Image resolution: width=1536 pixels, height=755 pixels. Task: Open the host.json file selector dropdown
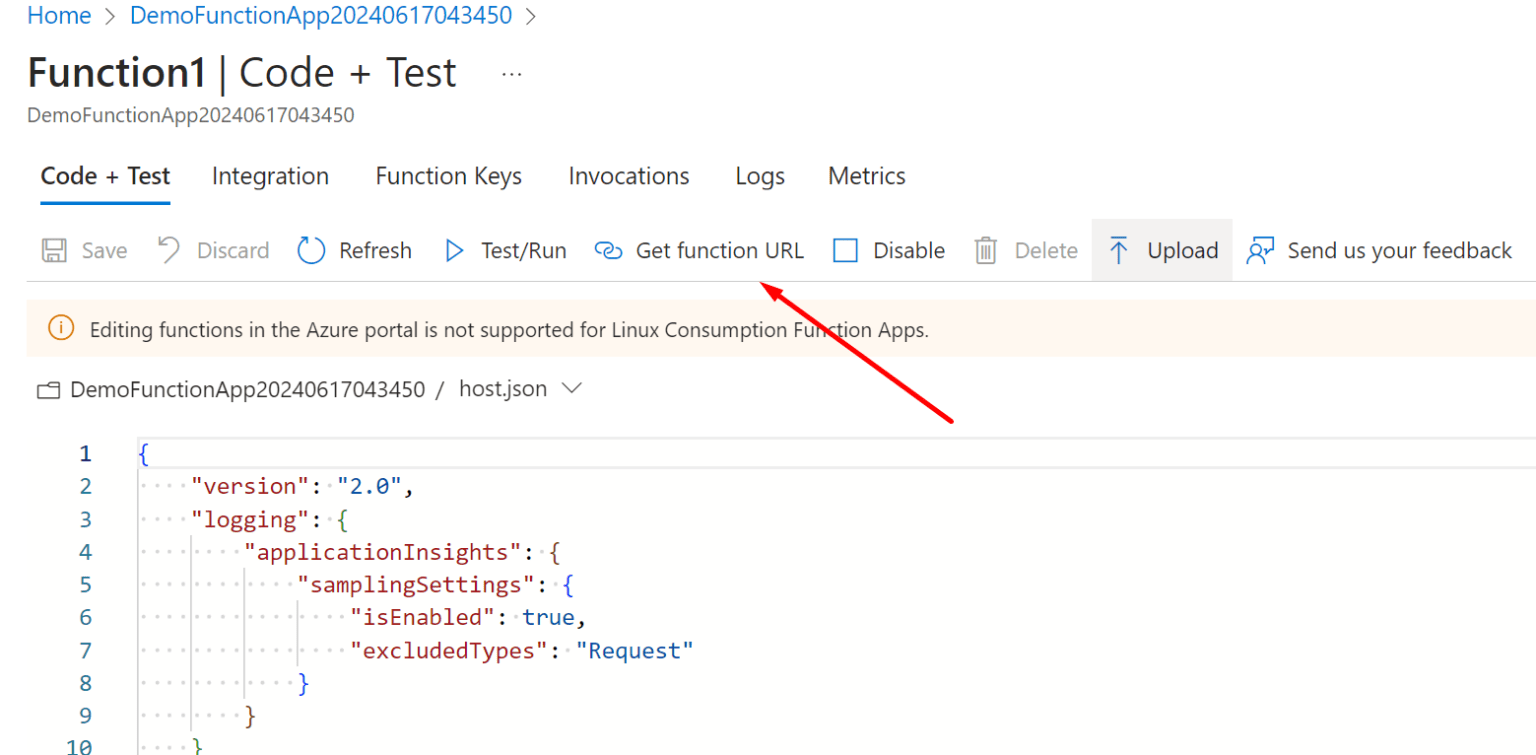pos(571,389)
